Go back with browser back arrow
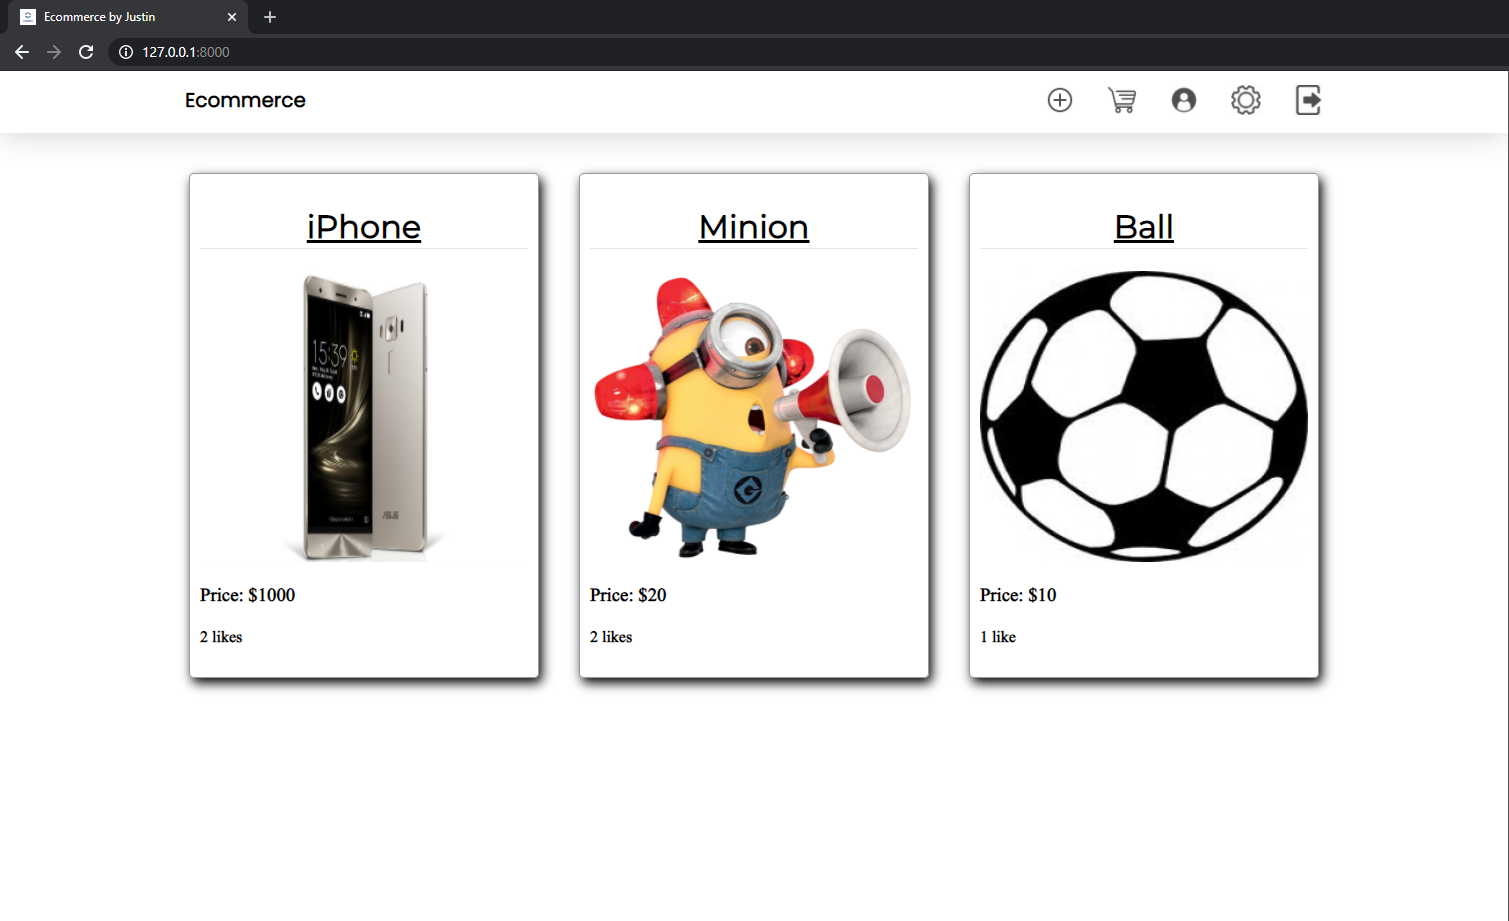This screenshot has height=921, width=1509. coord(22,52)
